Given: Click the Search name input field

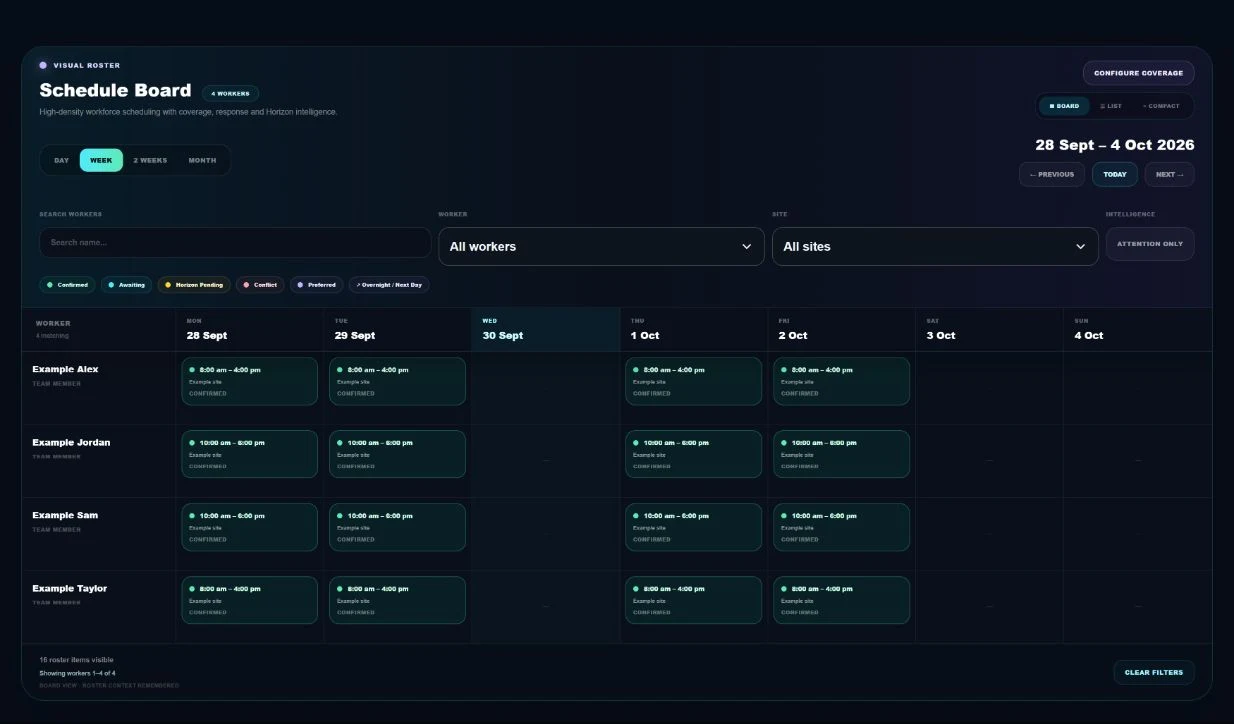Looking at the screenshot, I should click(x=235, y=243).
